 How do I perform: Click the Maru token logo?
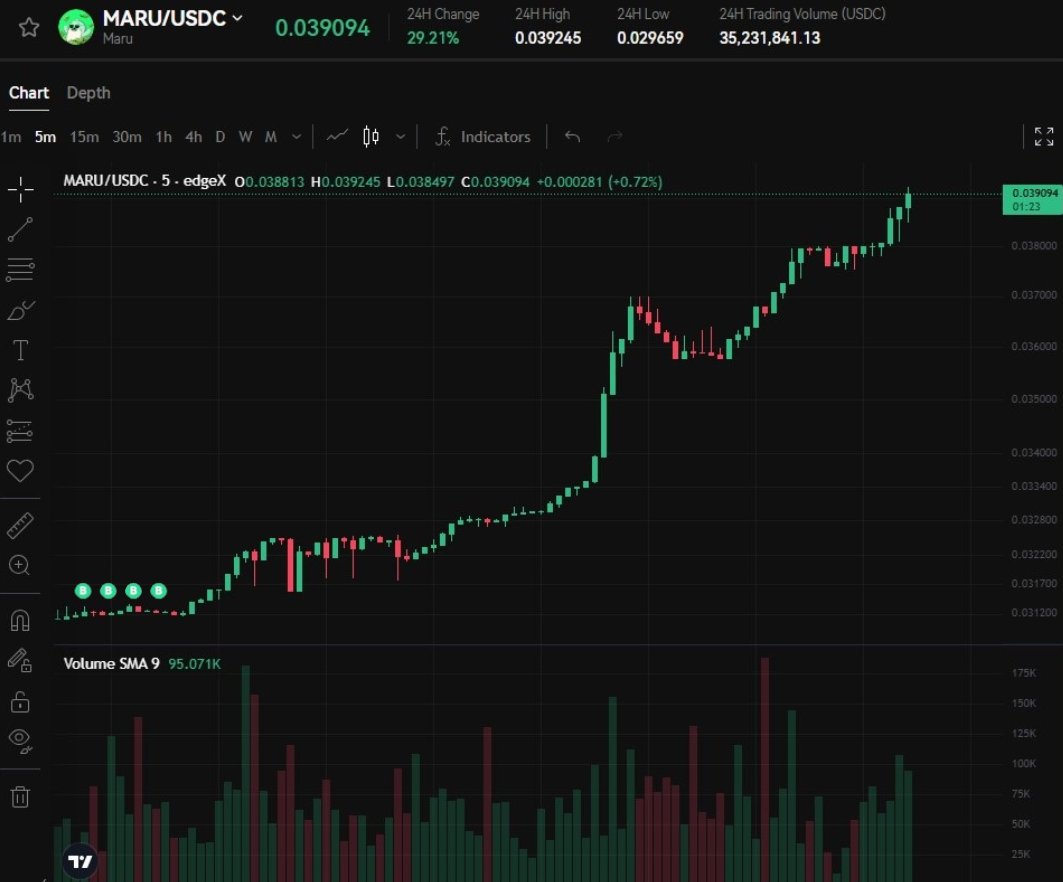tap(76, 27)
